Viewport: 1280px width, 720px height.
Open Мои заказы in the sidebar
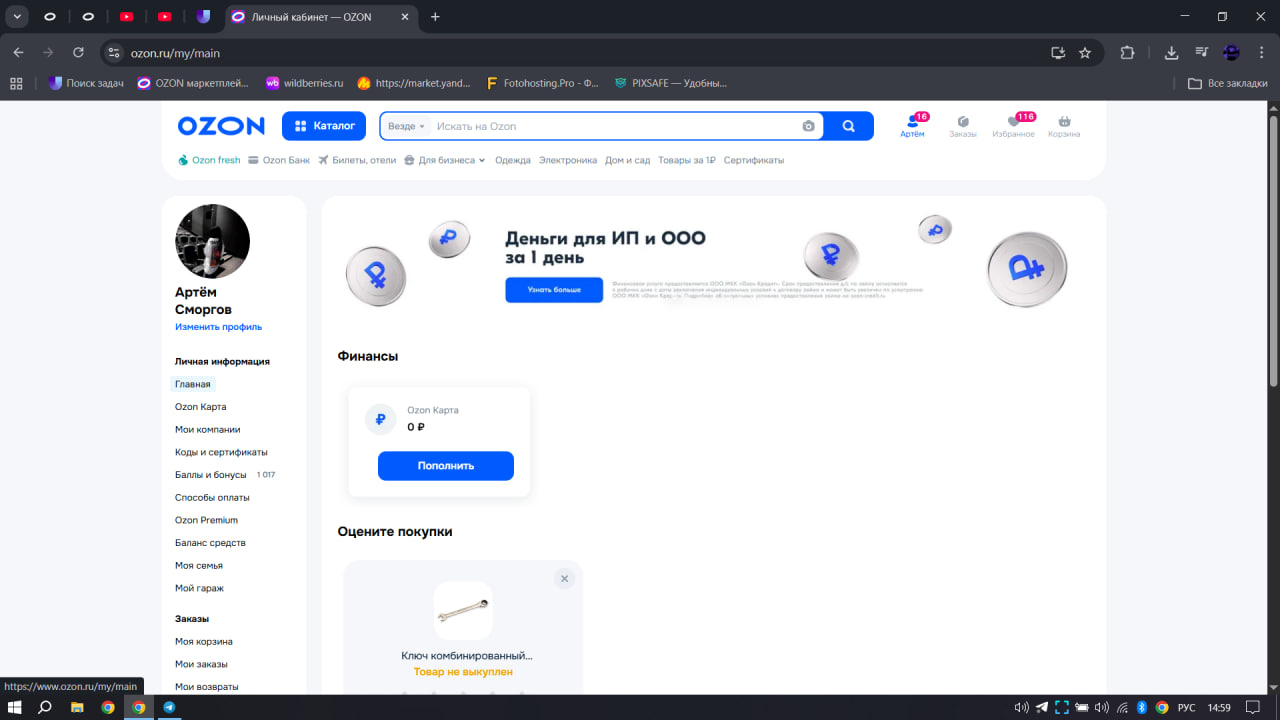(201, 664)
